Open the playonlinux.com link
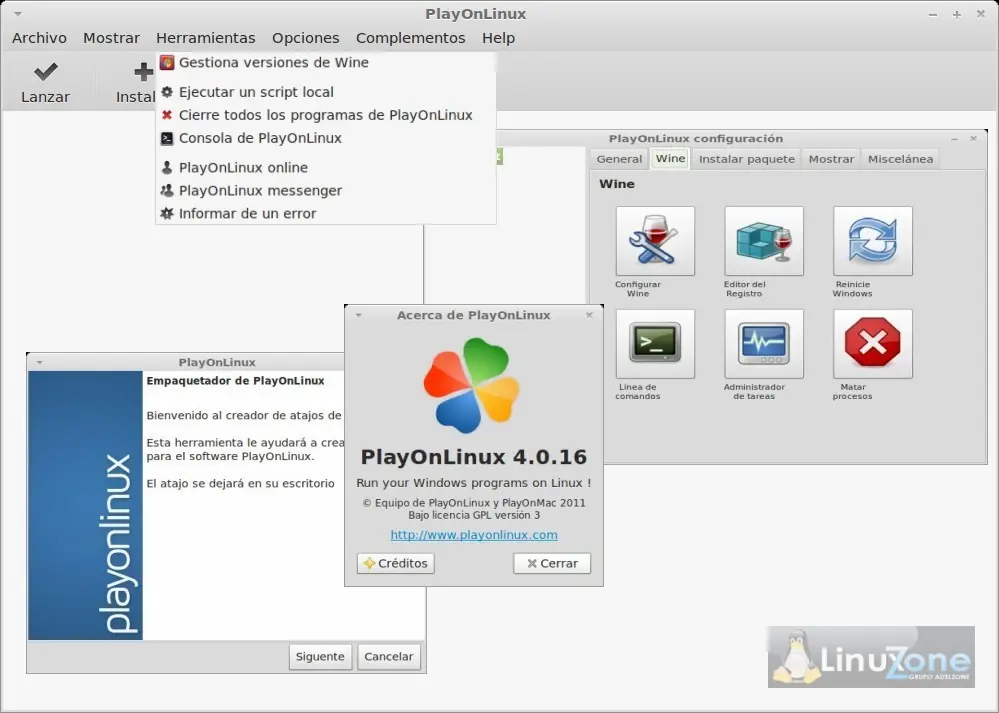Screen dimensions: 999x713 tap(474, 535)
